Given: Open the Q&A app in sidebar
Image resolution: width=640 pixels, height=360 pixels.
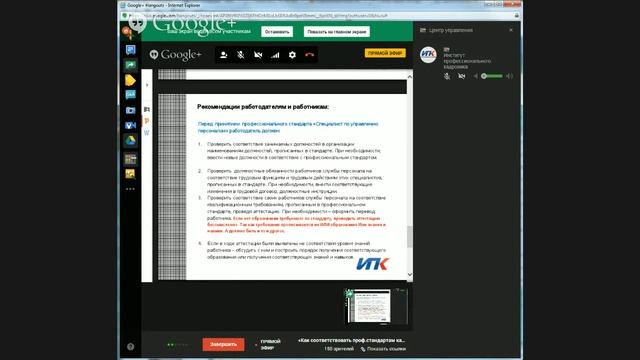Looking at the screenshot, I should click(x=130, y=95).
